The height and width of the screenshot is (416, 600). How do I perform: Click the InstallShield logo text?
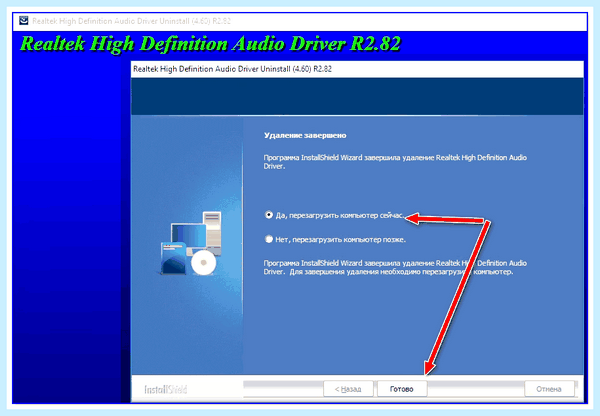coord(166,390)
